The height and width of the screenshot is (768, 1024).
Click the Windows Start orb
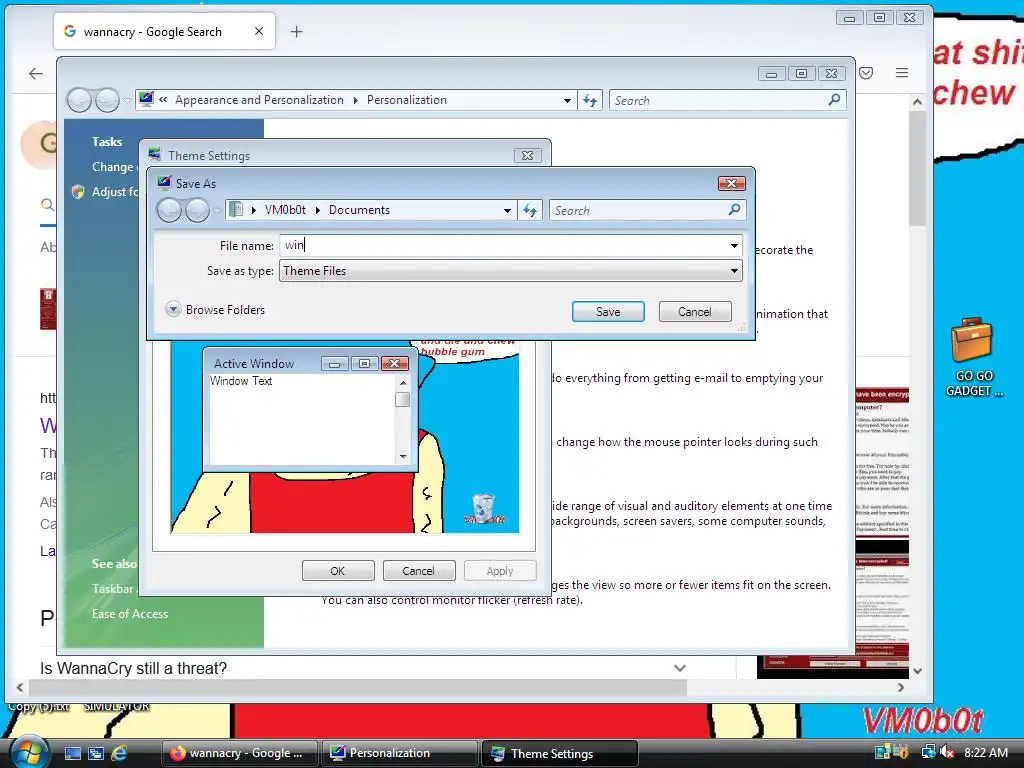click(28, 752)
